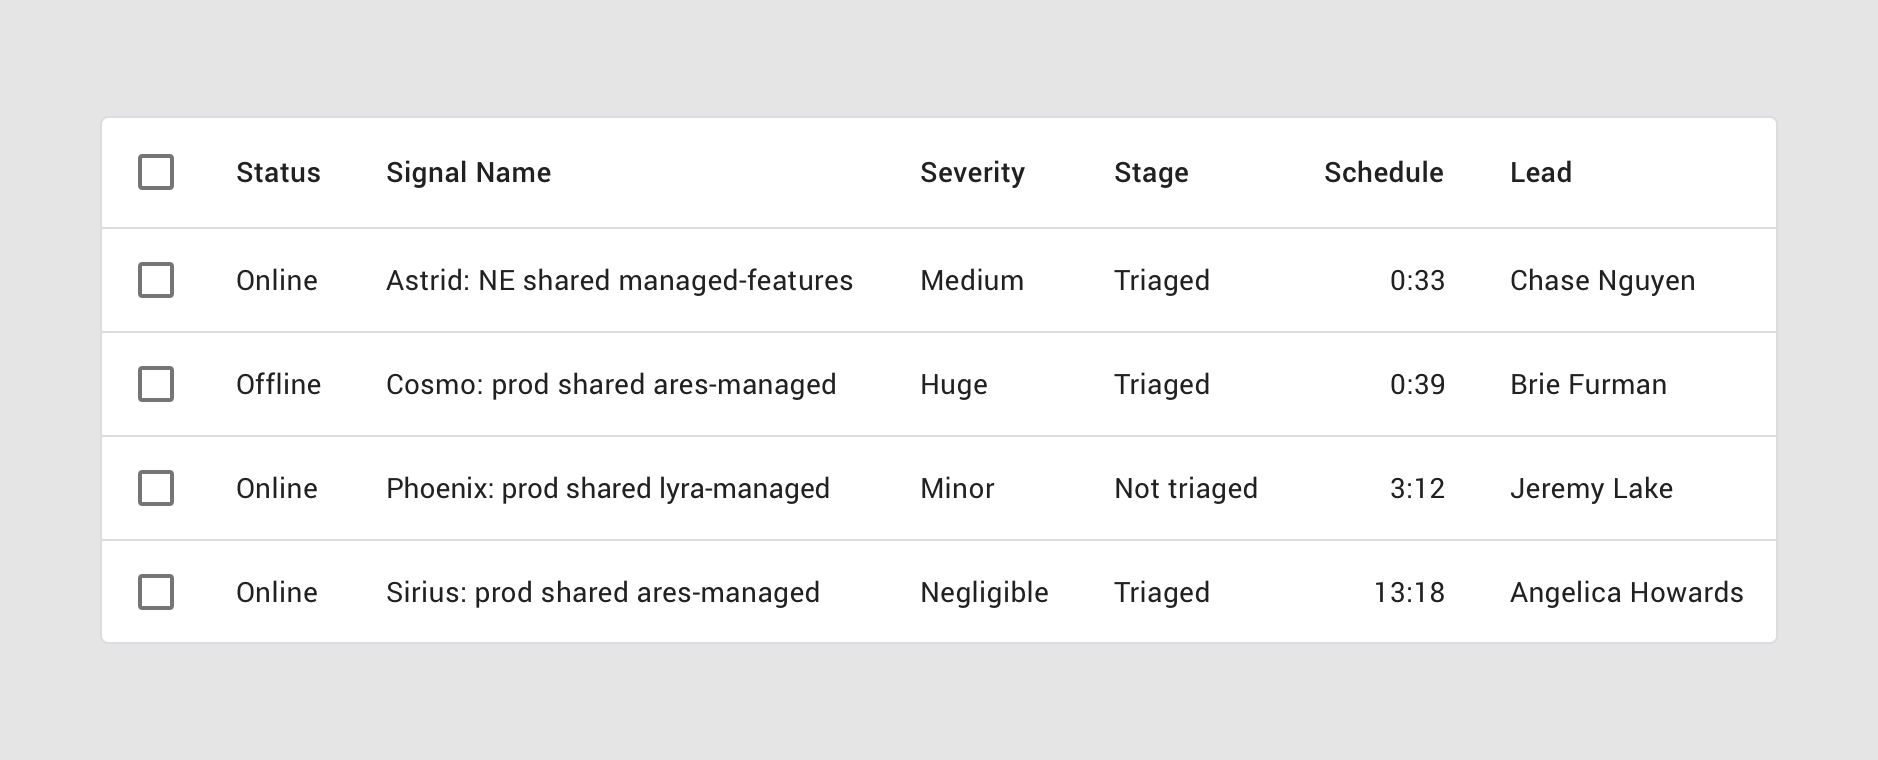The width and height of the screenshot is (1878, 760).
Task: Sort rows by the Severity column header
Action: pos(972,172)
